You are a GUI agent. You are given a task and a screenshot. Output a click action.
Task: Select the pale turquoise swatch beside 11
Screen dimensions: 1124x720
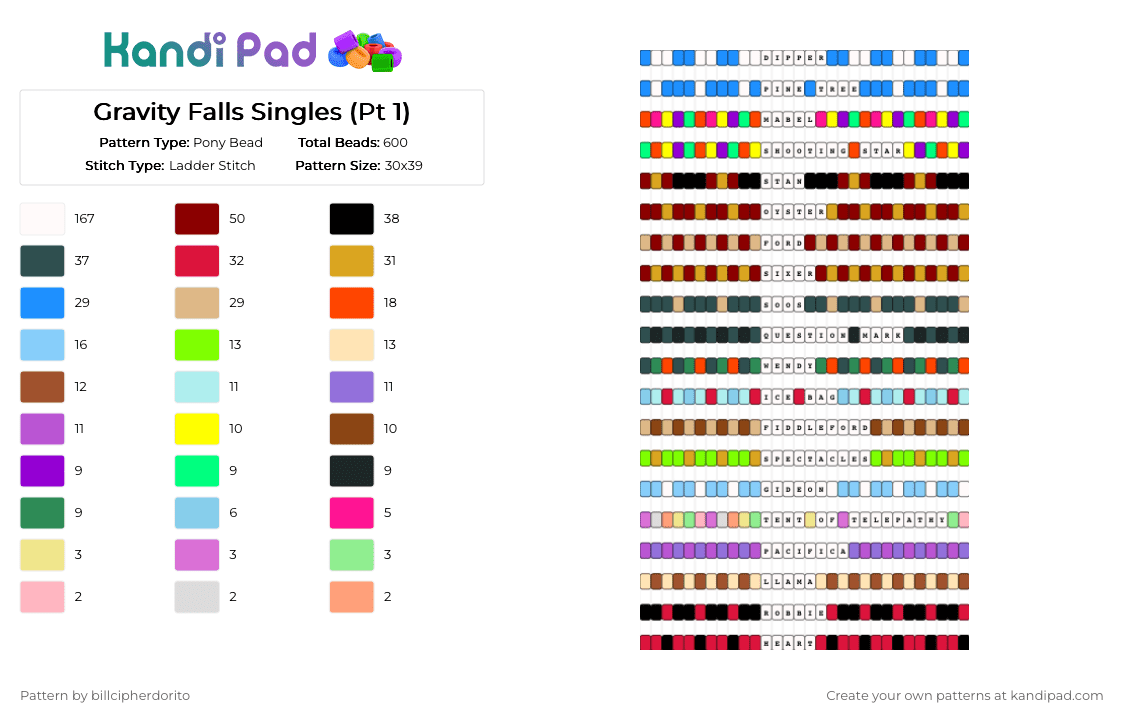pyautogui.click(x=197, y=387)
